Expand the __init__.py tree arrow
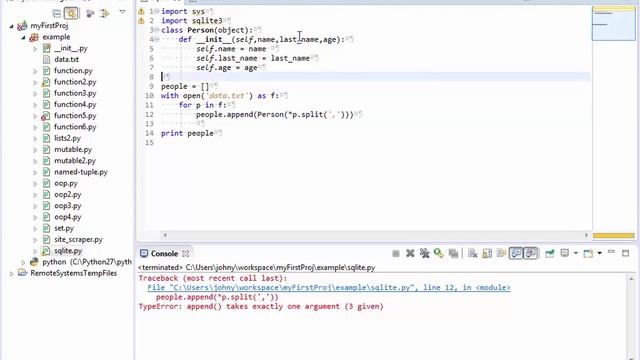 point(35,49)
